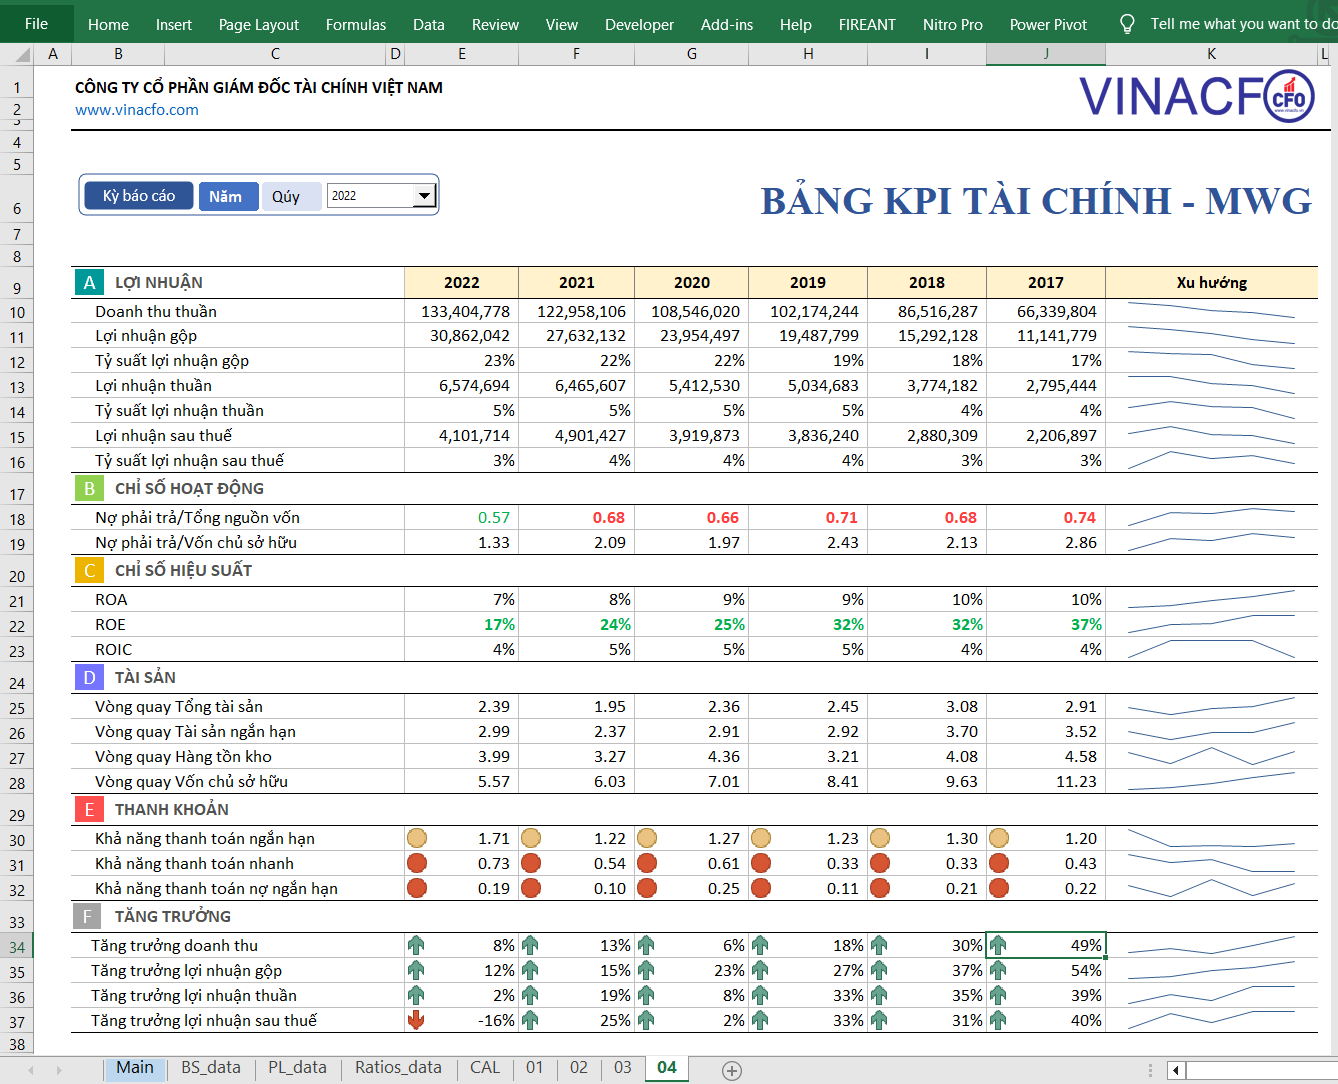
Task: Click Lợi nhuận sau thuế row label
Action: [164, 435]
